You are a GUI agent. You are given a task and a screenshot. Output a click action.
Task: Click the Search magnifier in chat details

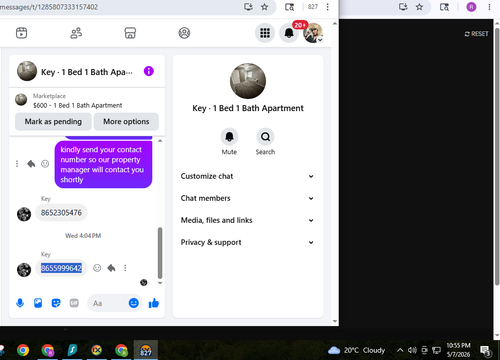pos(265,137)
